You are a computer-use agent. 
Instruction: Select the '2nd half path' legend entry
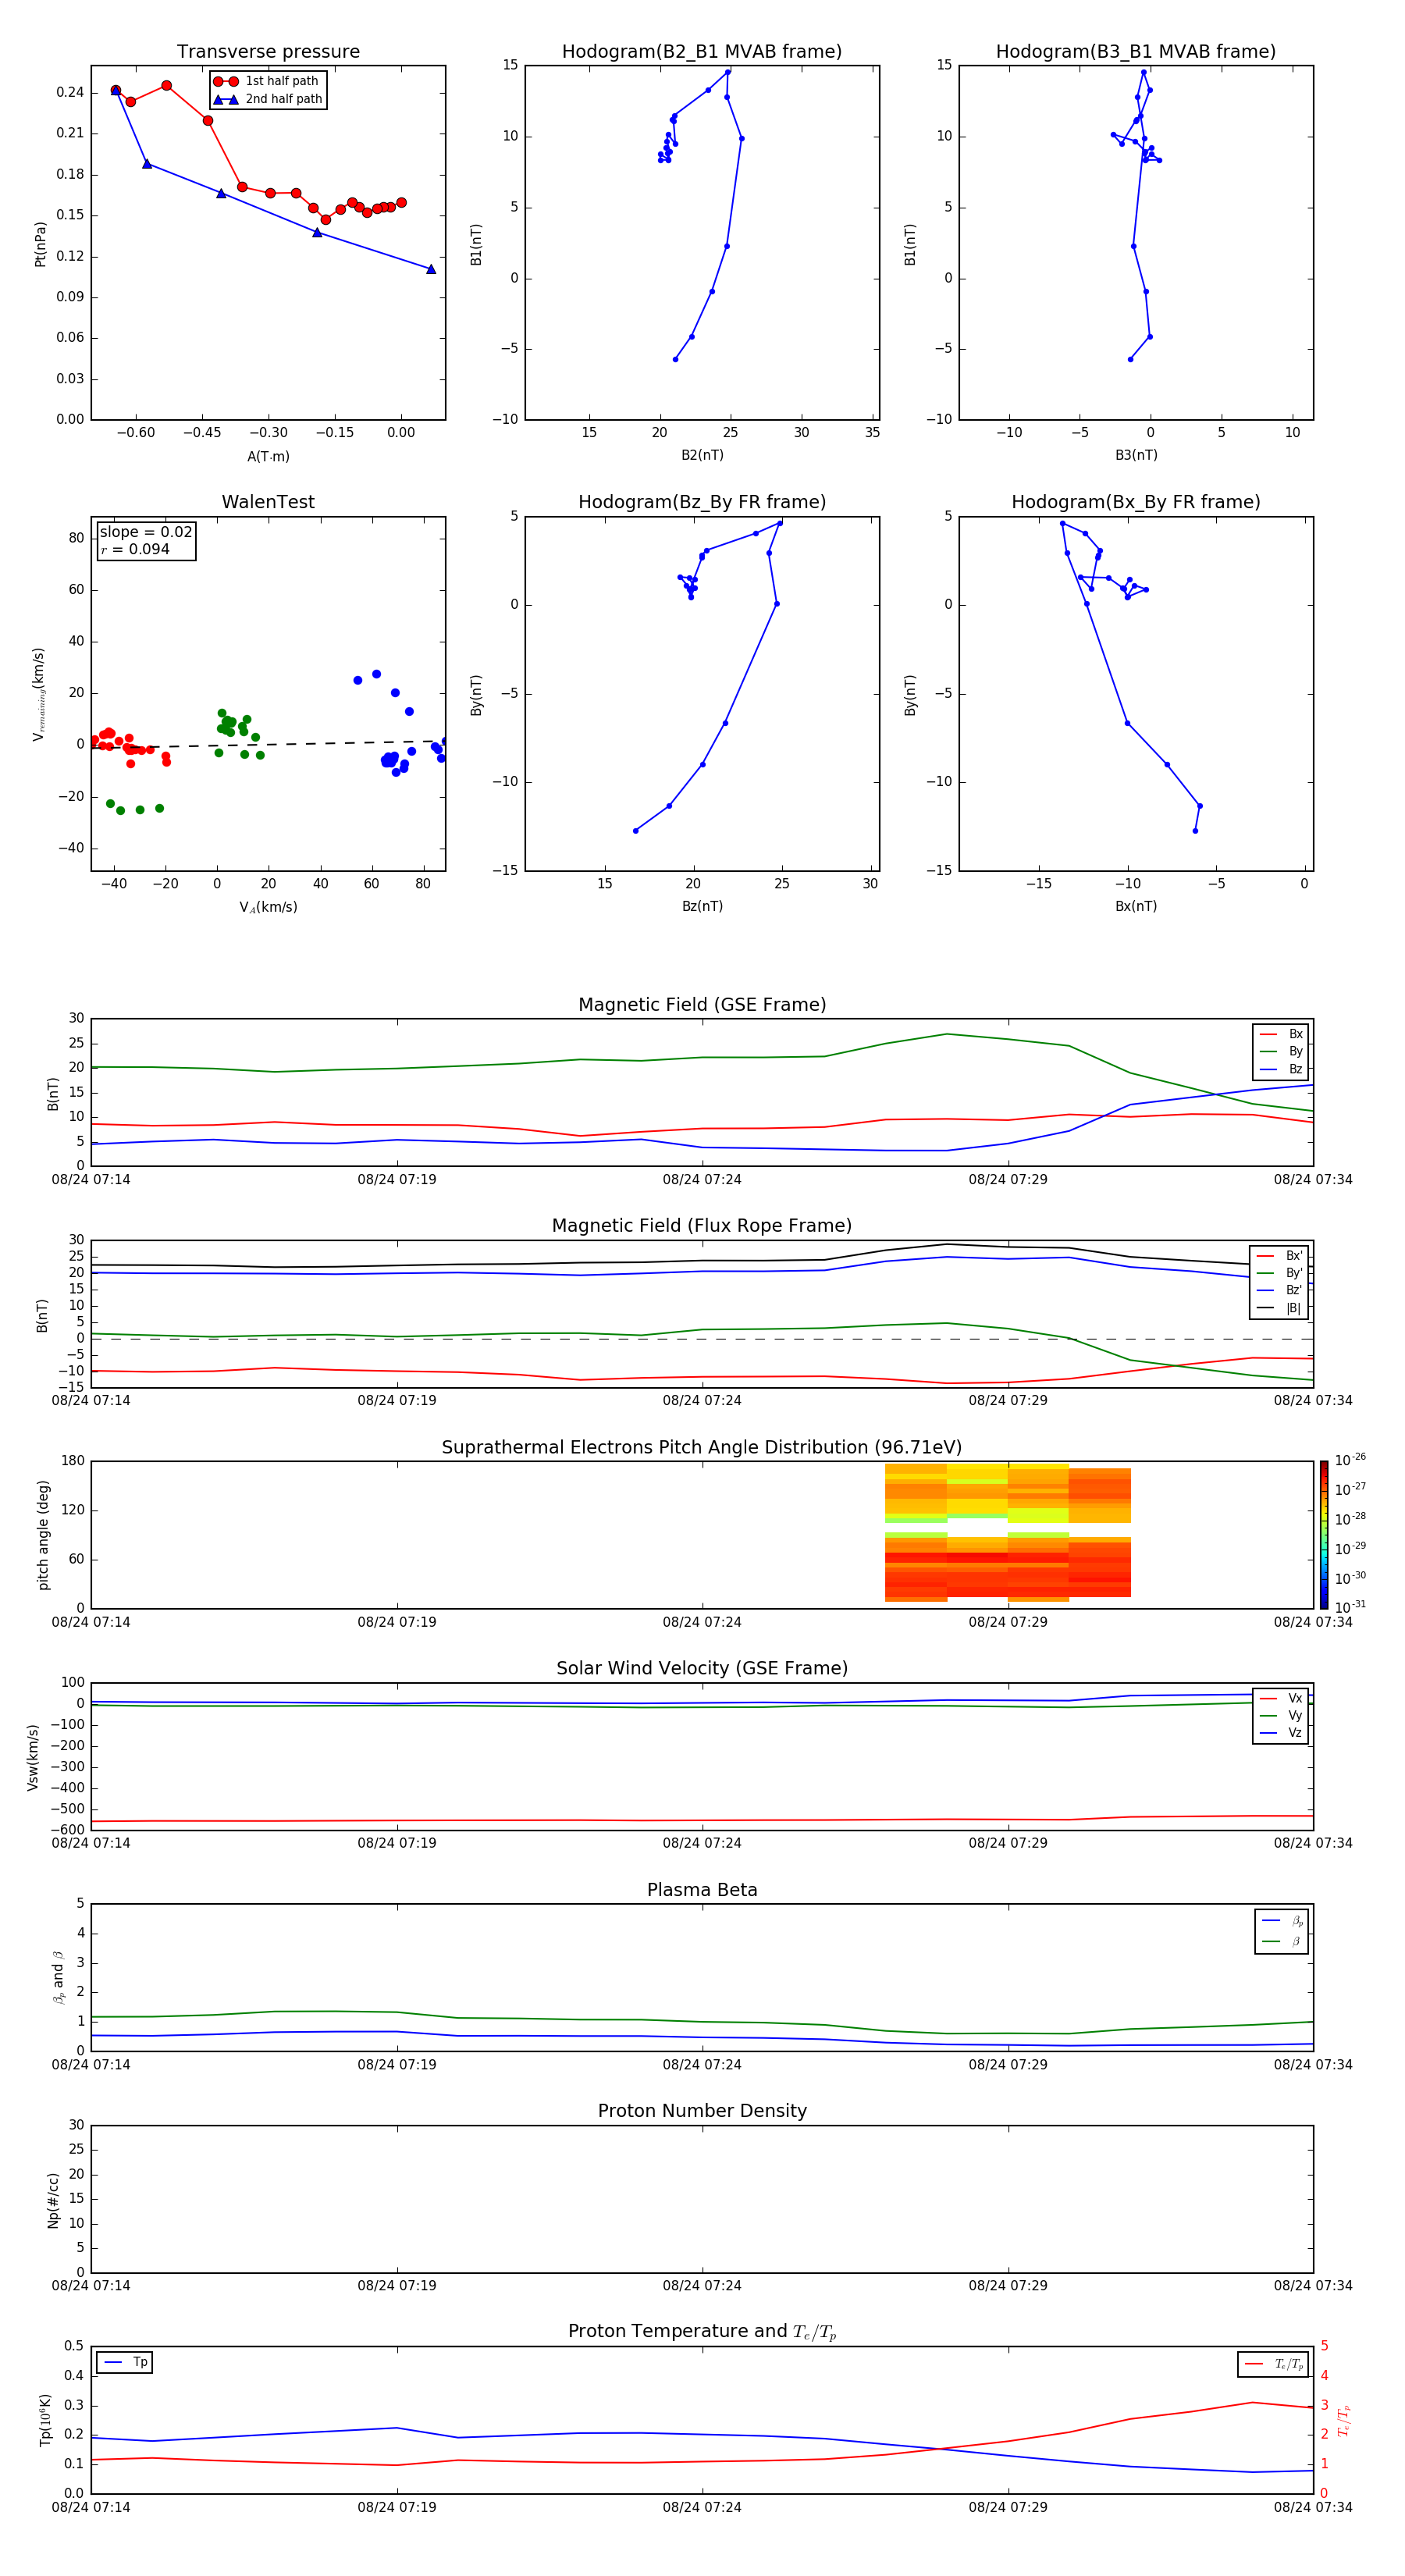268,99
